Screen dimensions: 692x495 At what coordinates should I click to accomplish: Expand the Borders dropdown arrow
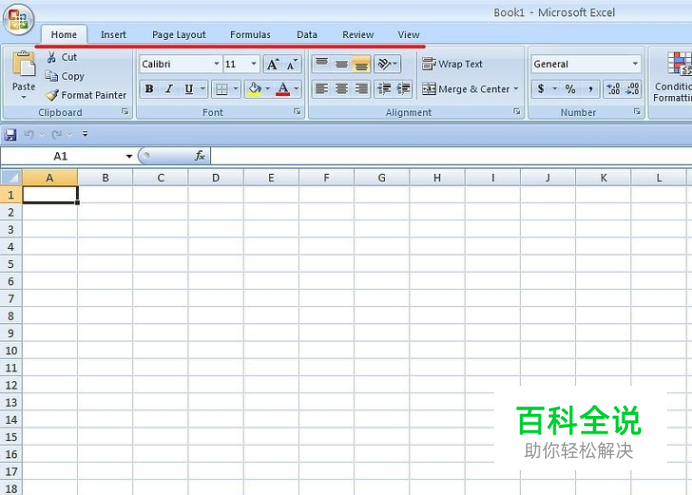coord(236,90)
